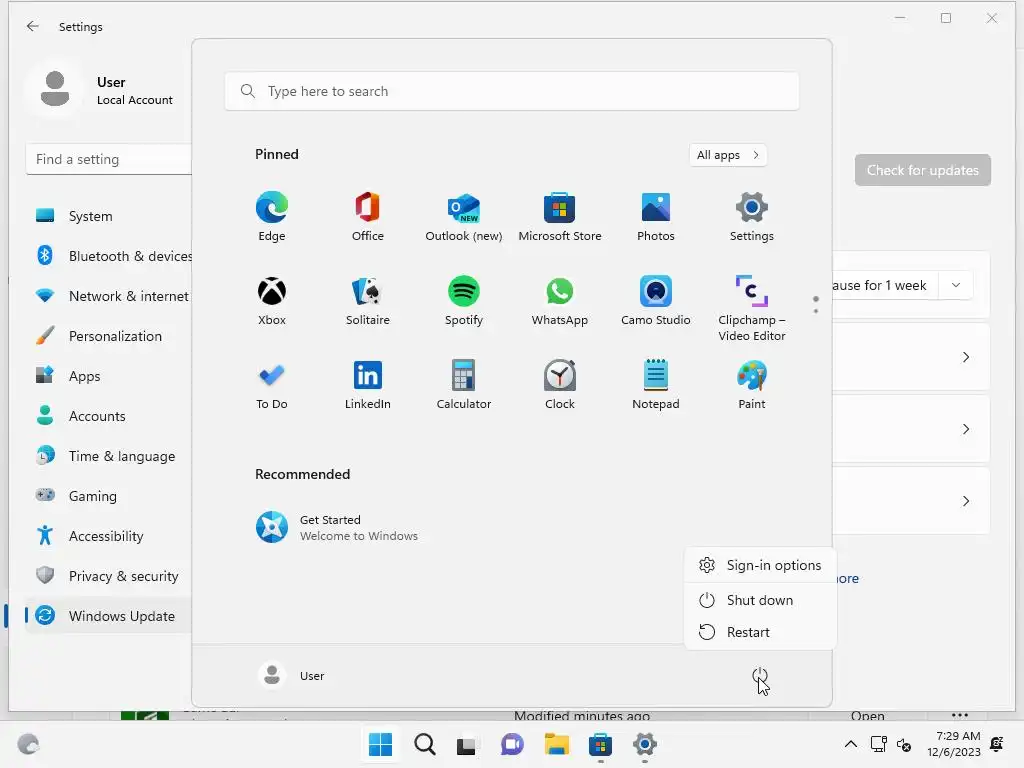Open Clipchamp Video Editor
This screenshot has height=768, width=1024.
752,308
